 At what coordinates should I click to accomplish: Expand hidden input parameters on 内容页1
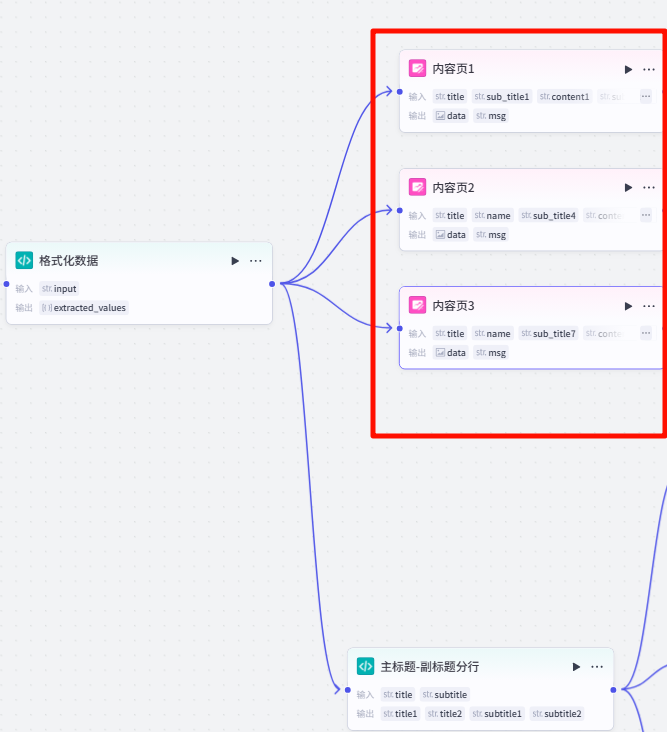click(646, 97)
